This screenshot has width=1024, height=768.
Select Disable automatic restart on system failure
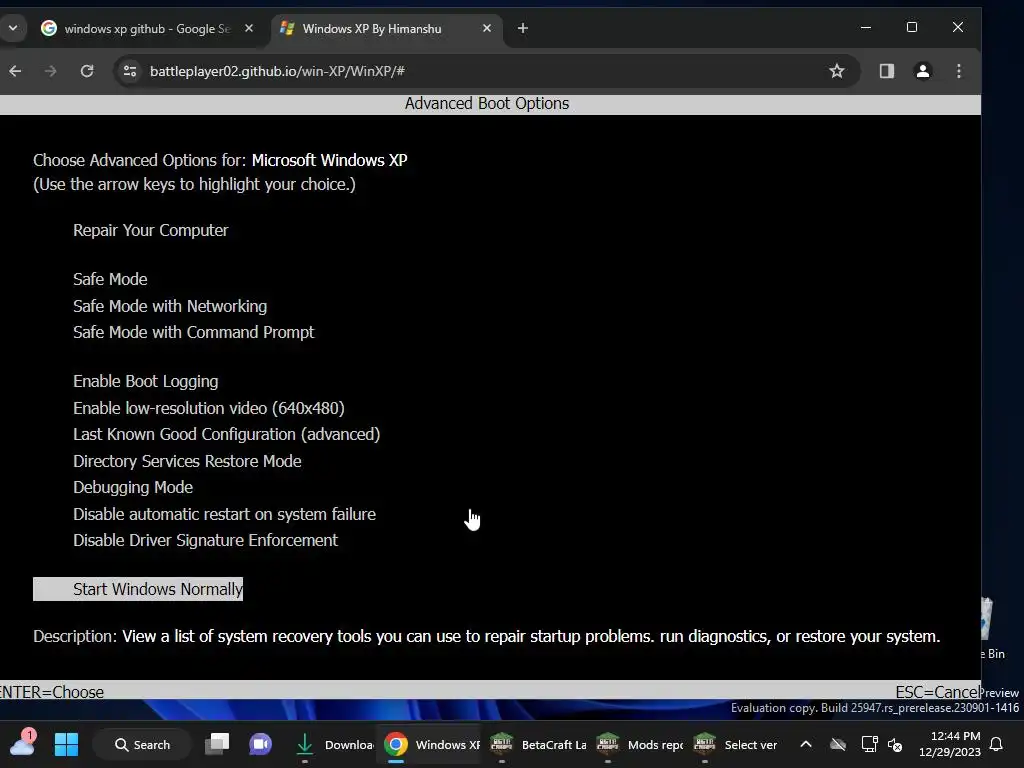point(225,514)
